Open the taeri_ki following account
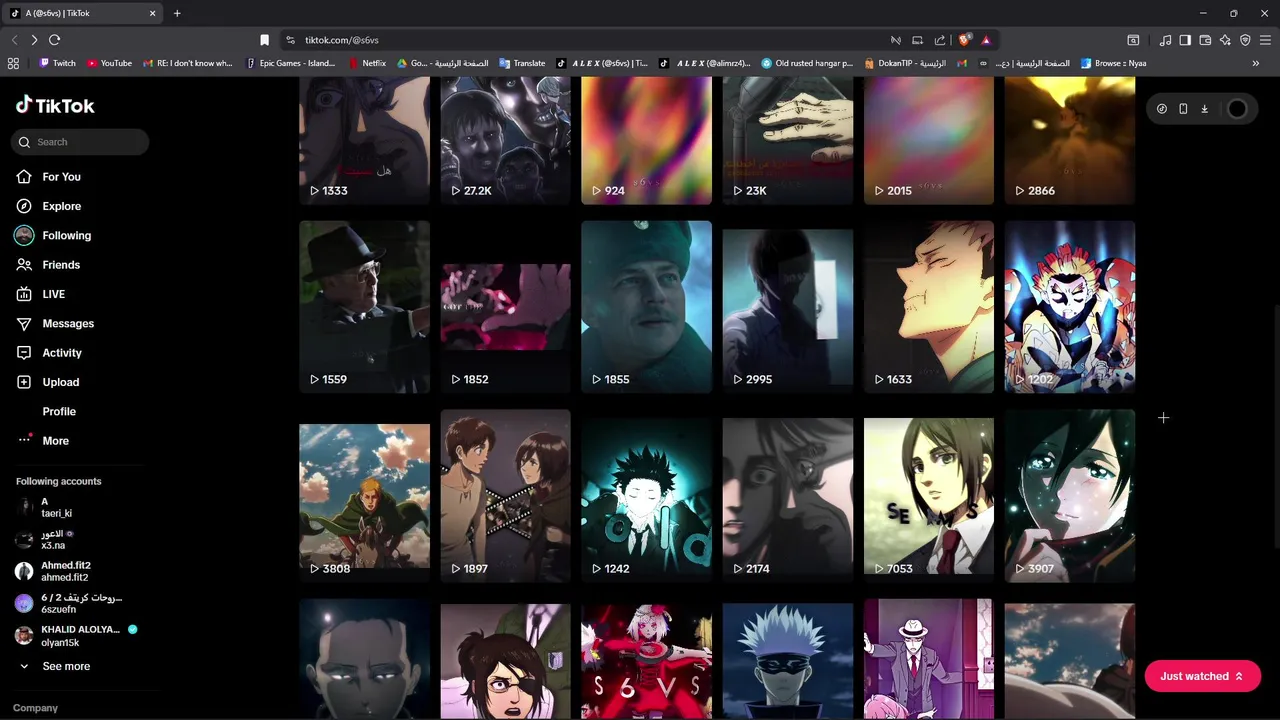 click(x=45, y=507)
